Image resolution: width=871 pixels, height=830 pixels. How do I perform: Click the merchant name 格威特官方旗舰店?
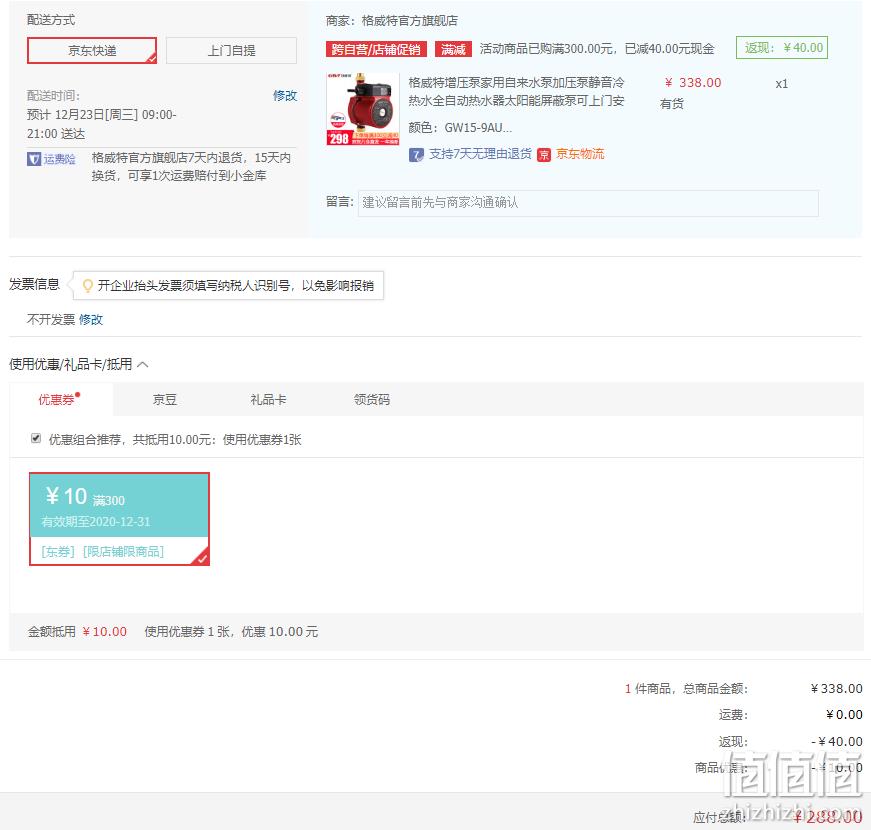(x=409, y=21)
